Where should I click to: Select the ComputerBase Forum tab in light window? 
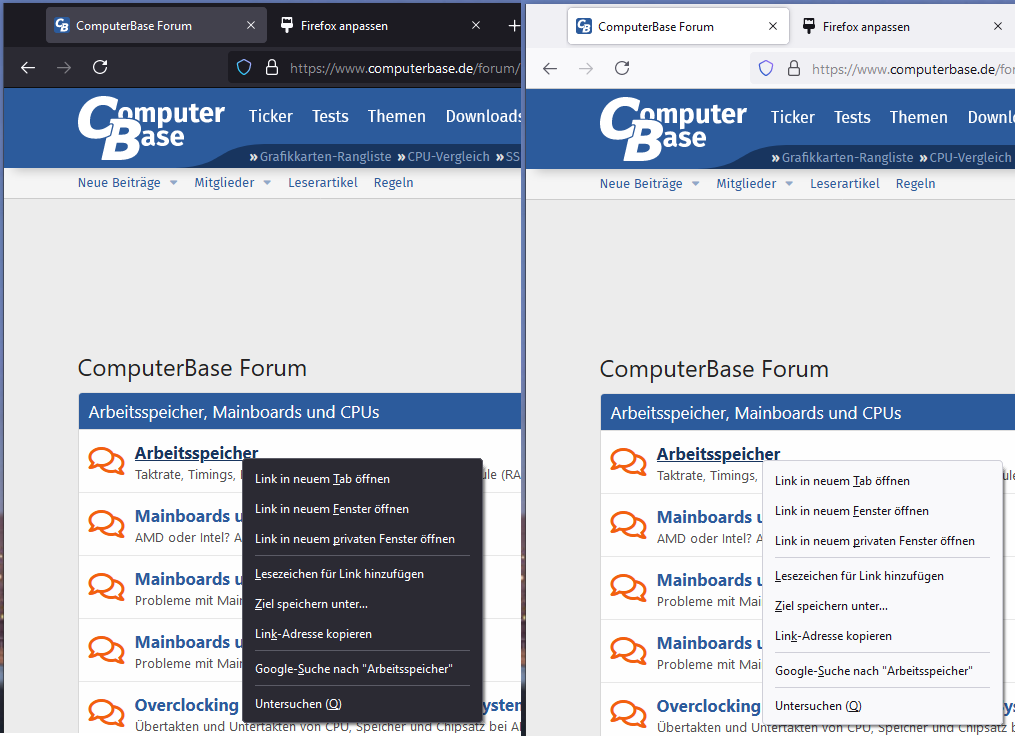(678, 27)
